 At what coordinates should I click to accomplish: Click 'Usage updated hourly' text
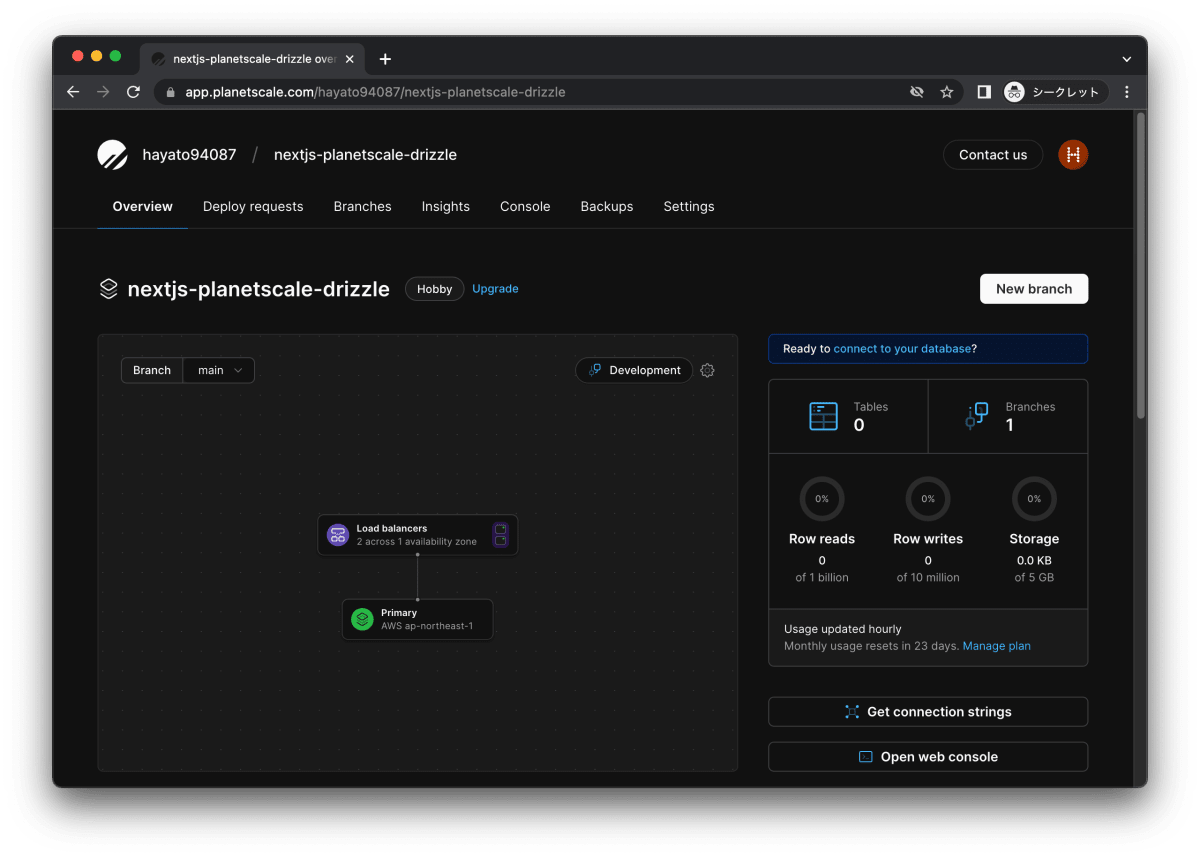point(843,629)
